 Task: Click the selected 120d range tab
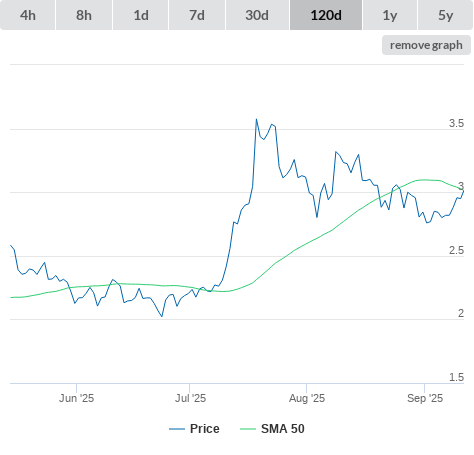[x=326, y=15]
